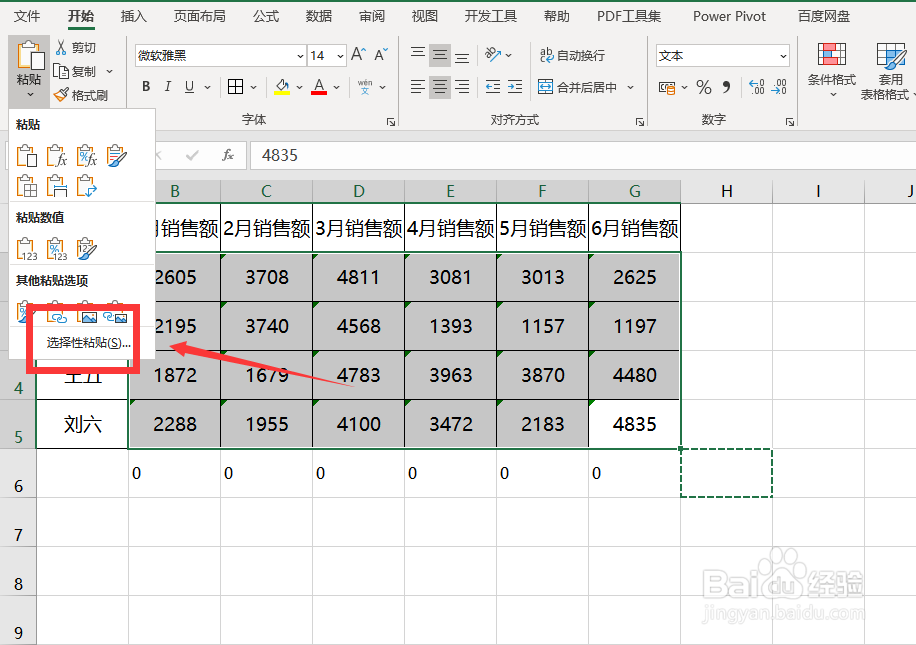Switch to the 插入 tab

click(133, 16)
